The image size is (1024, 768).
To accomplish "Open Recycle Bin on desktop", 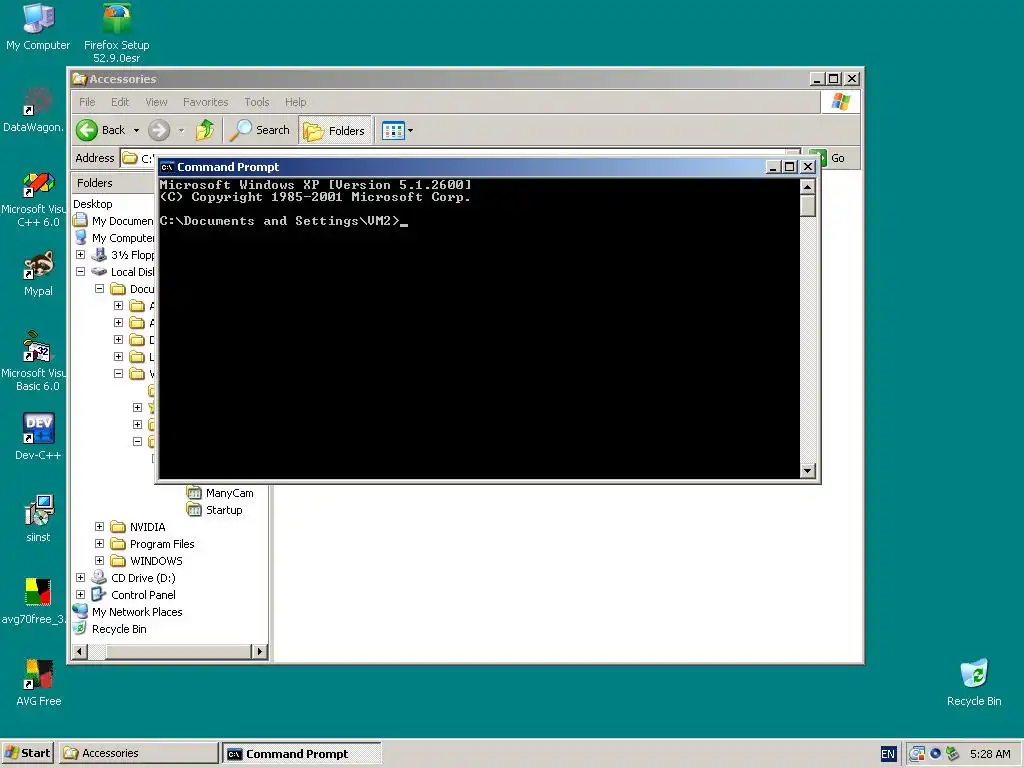I will tap(974, 683).
